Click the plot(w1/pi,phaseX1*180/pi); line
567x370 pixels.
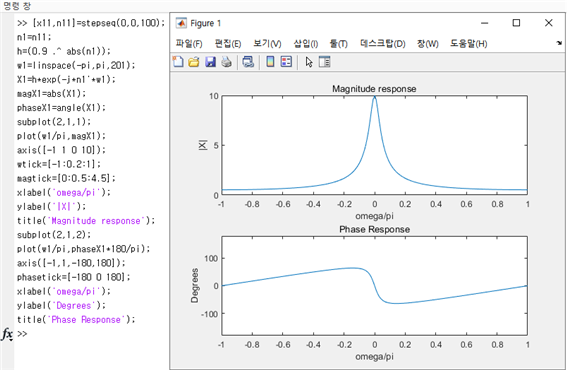83,249
